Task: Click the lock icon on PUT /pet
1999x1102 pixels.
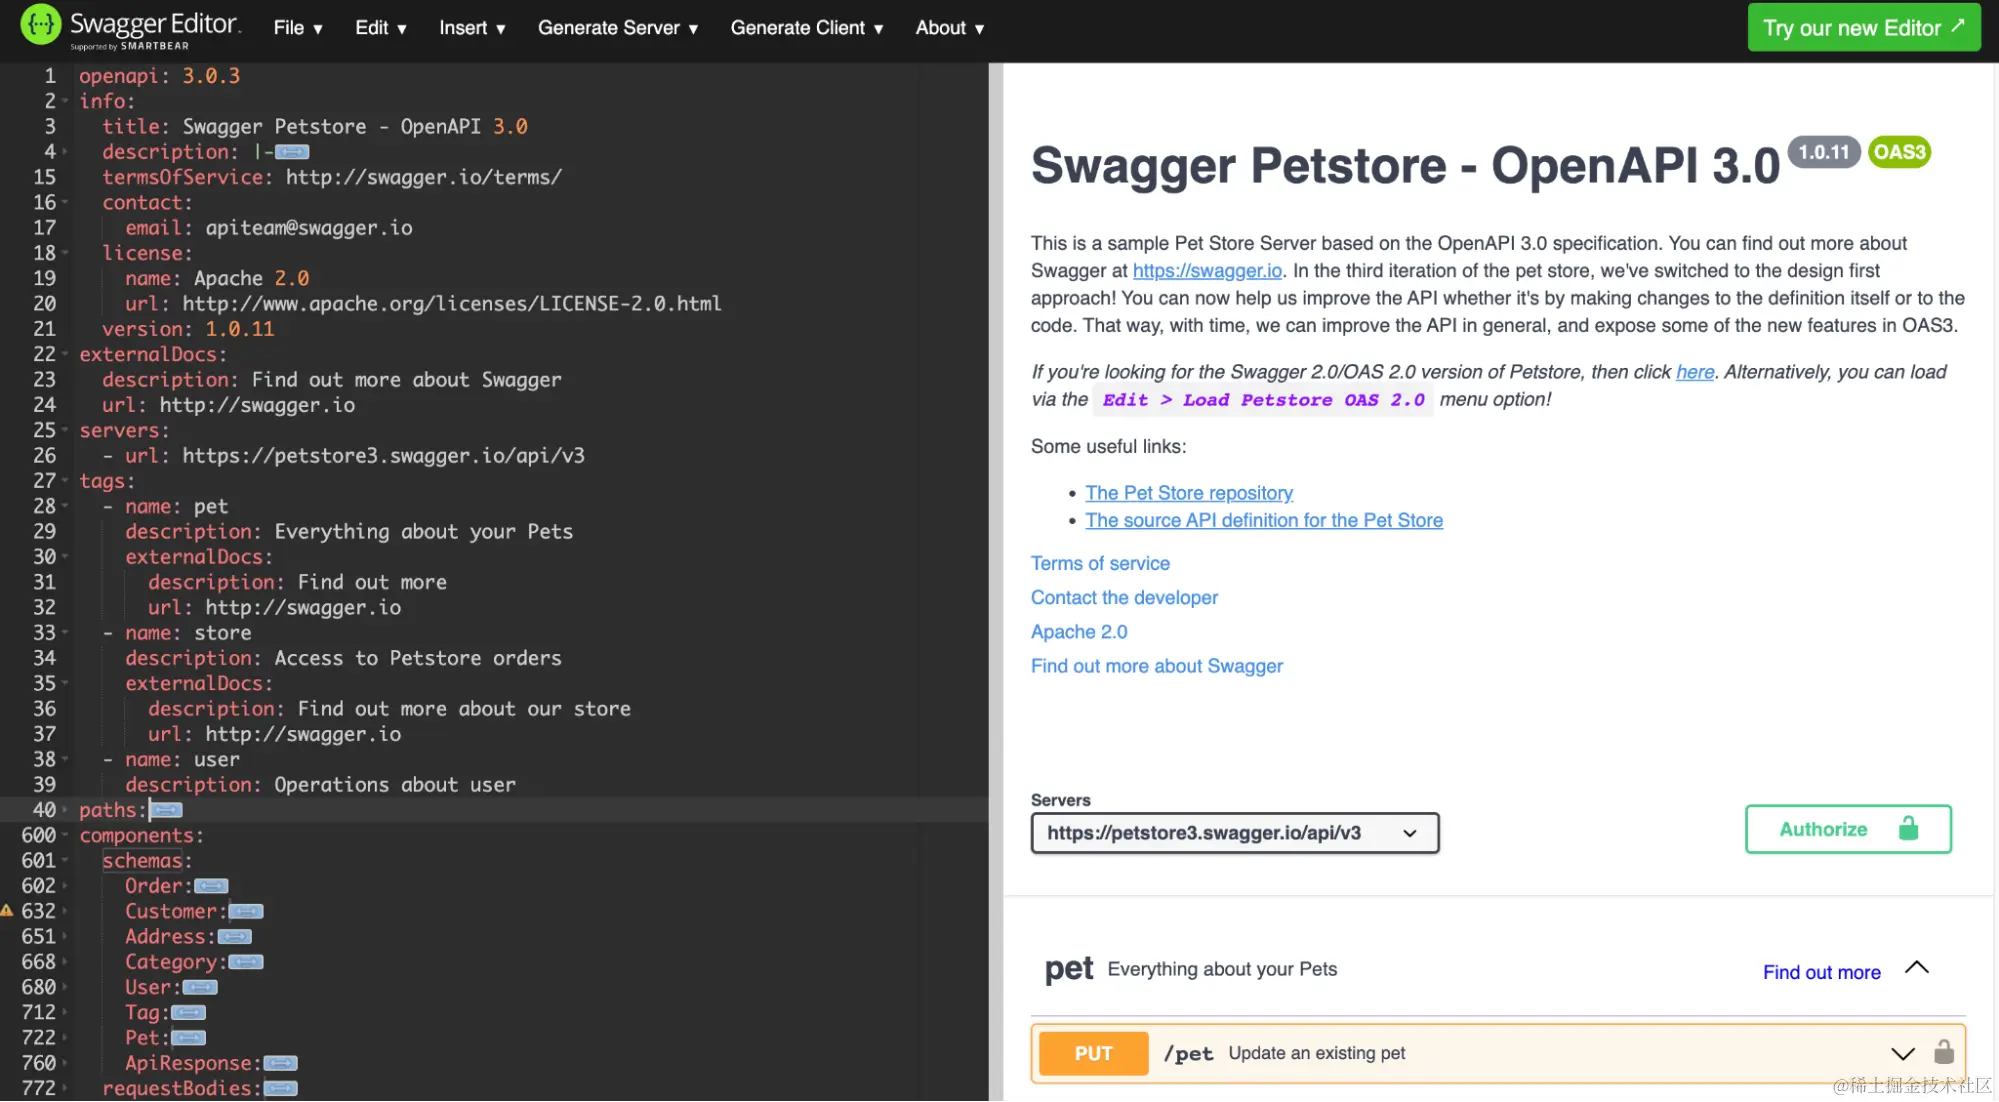Action: pyautogui.click(x=1943, y=1052)
